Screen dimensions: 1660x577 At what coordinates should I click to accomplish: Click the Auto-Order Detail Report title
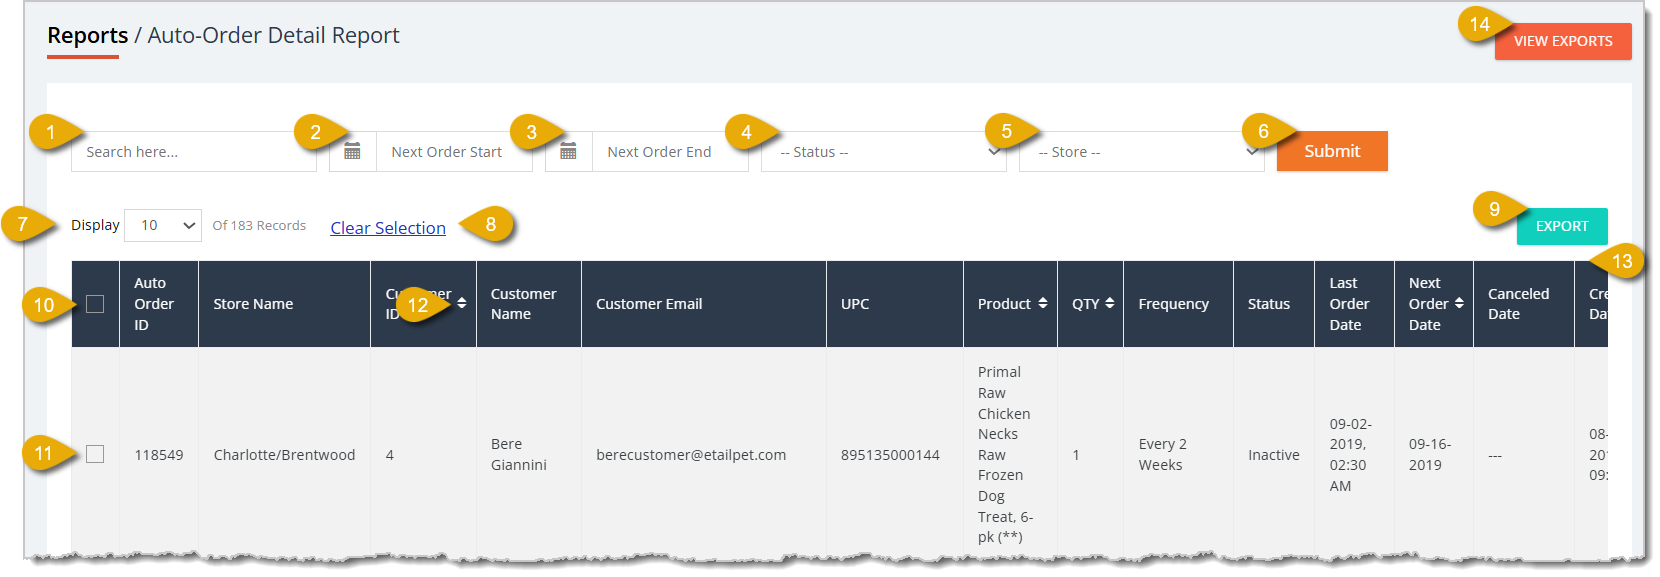(273, 35)
